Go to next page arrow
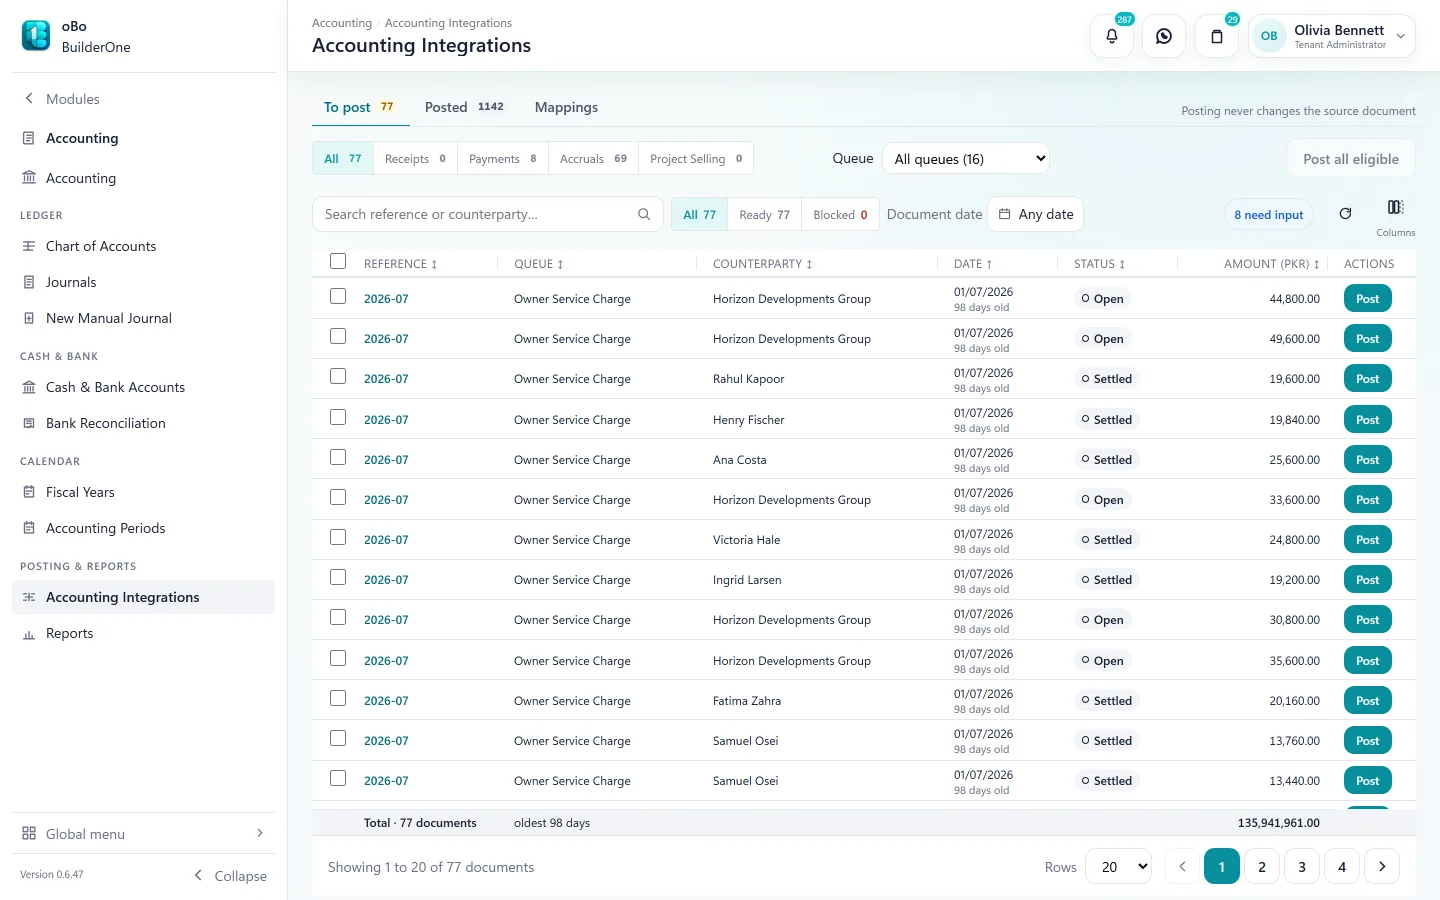 point(1382,867)
